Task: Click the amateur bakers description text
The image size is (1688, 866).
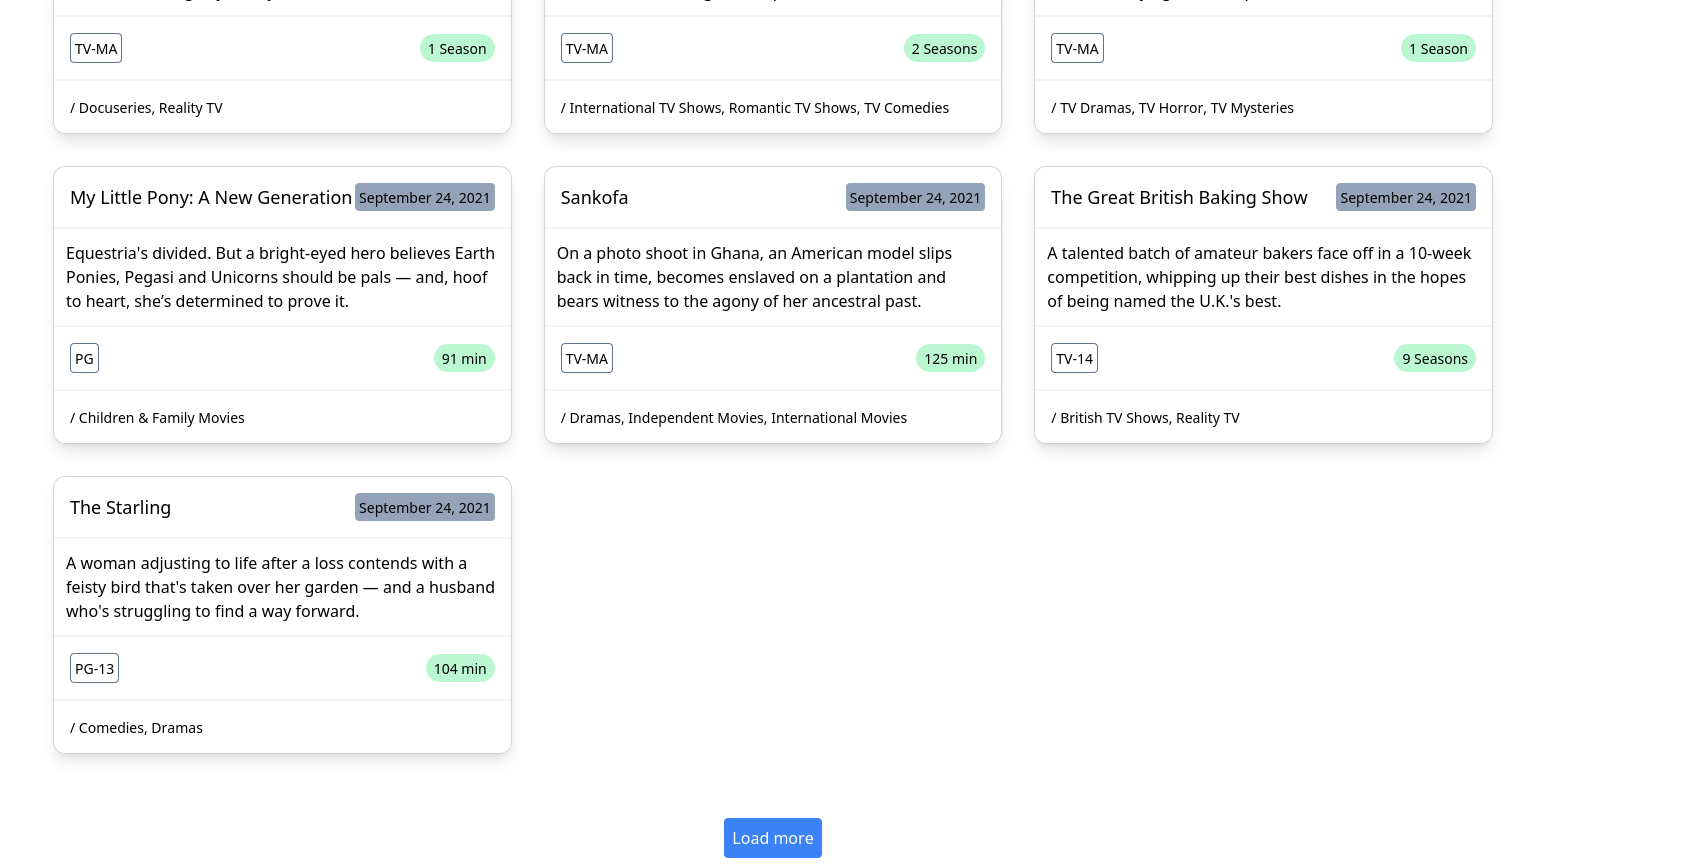Action: pyautogui.click(x=1259, y=277)
